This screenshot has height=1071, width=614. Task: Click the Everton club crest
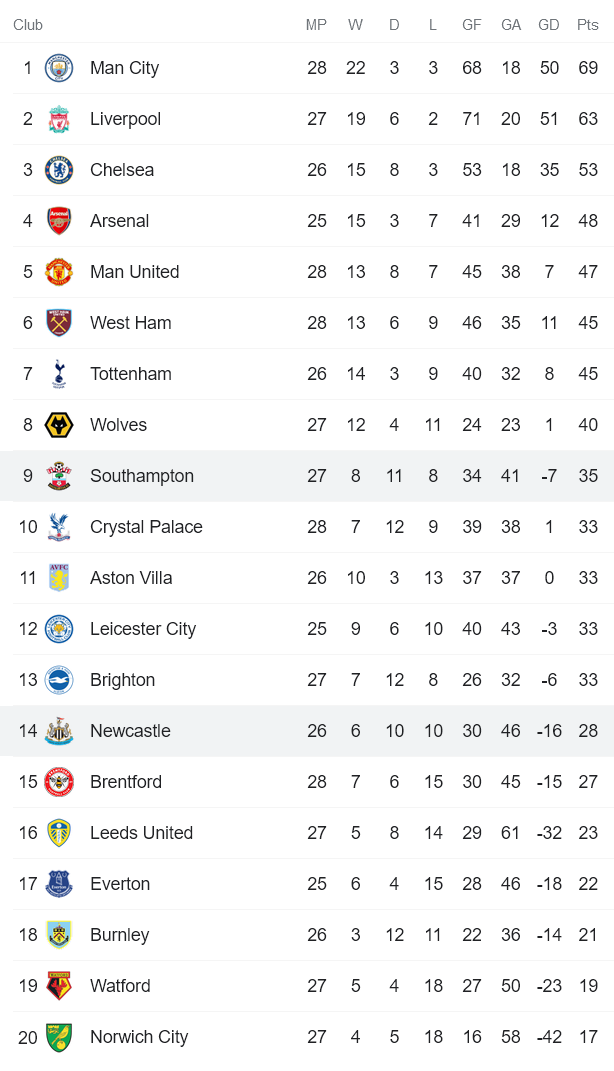click(x=58, y=883)
